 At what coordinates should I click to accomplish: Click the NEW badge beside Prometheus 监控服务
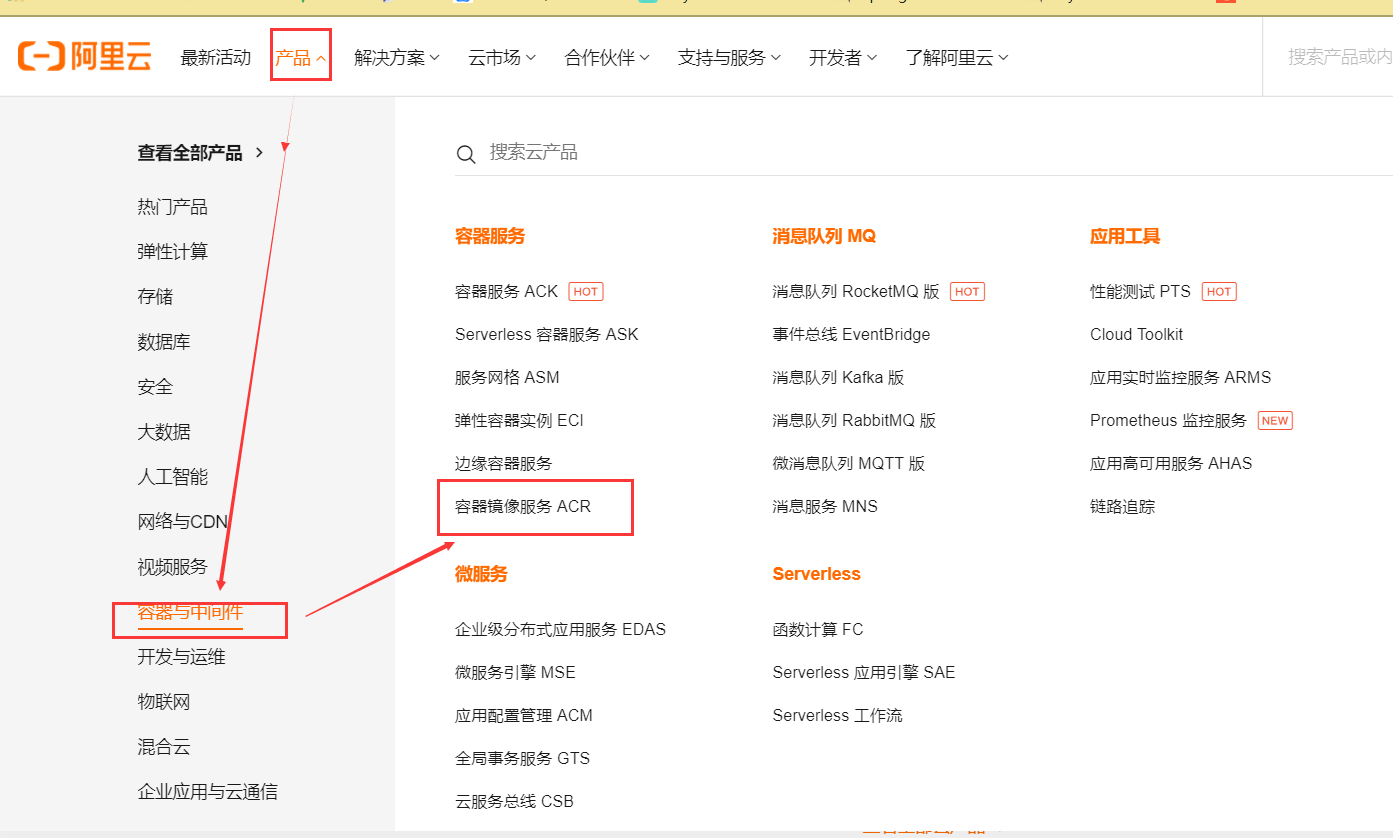1275,421
